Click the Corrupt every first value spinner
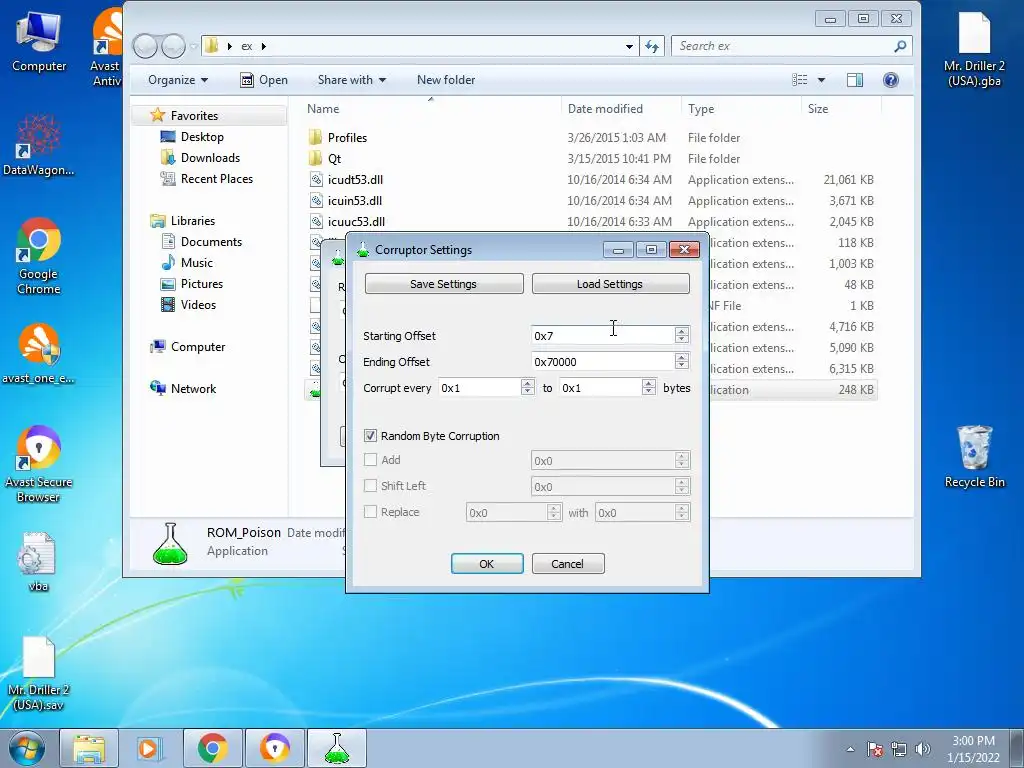 point(528,387)
